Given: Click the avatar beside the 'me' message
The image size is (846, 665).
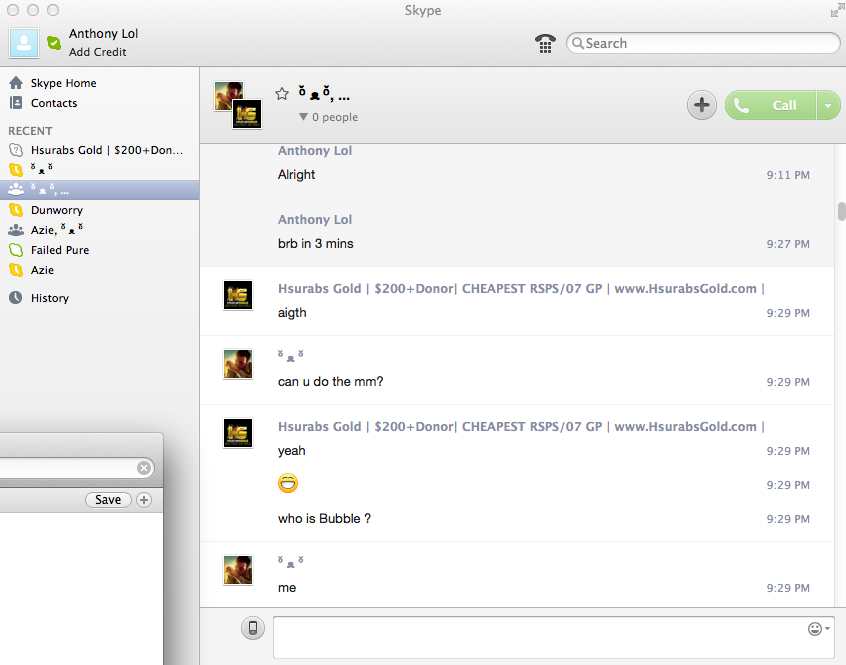Looking at the screenshot, I should pos(238,570).
